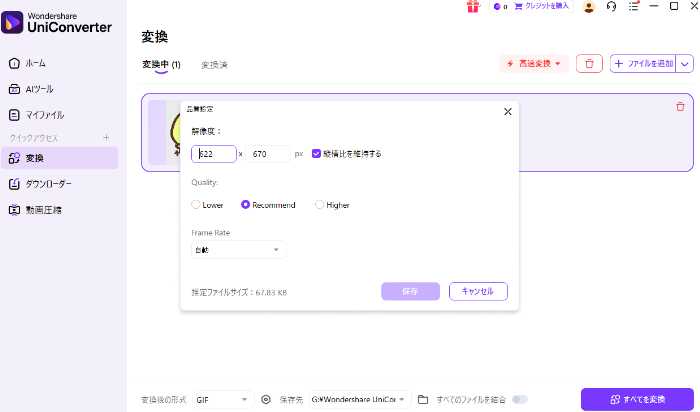Click the resolution height field 670
This screenshot has height=412, width=700.
pos(268,154)
